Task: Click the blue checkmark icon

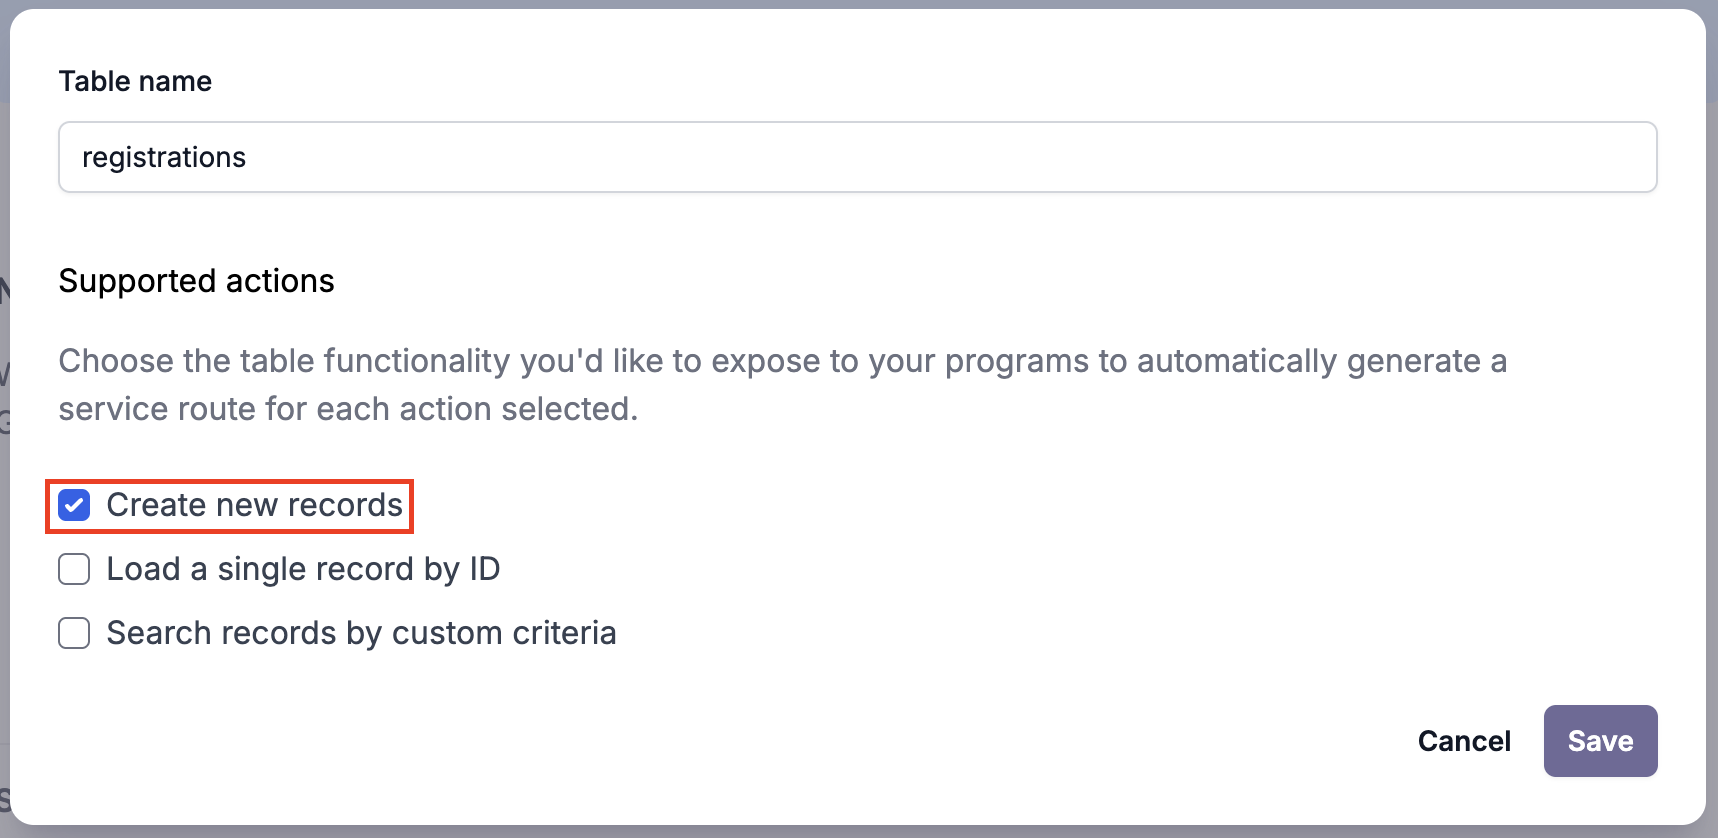Action: coord(74,505)
